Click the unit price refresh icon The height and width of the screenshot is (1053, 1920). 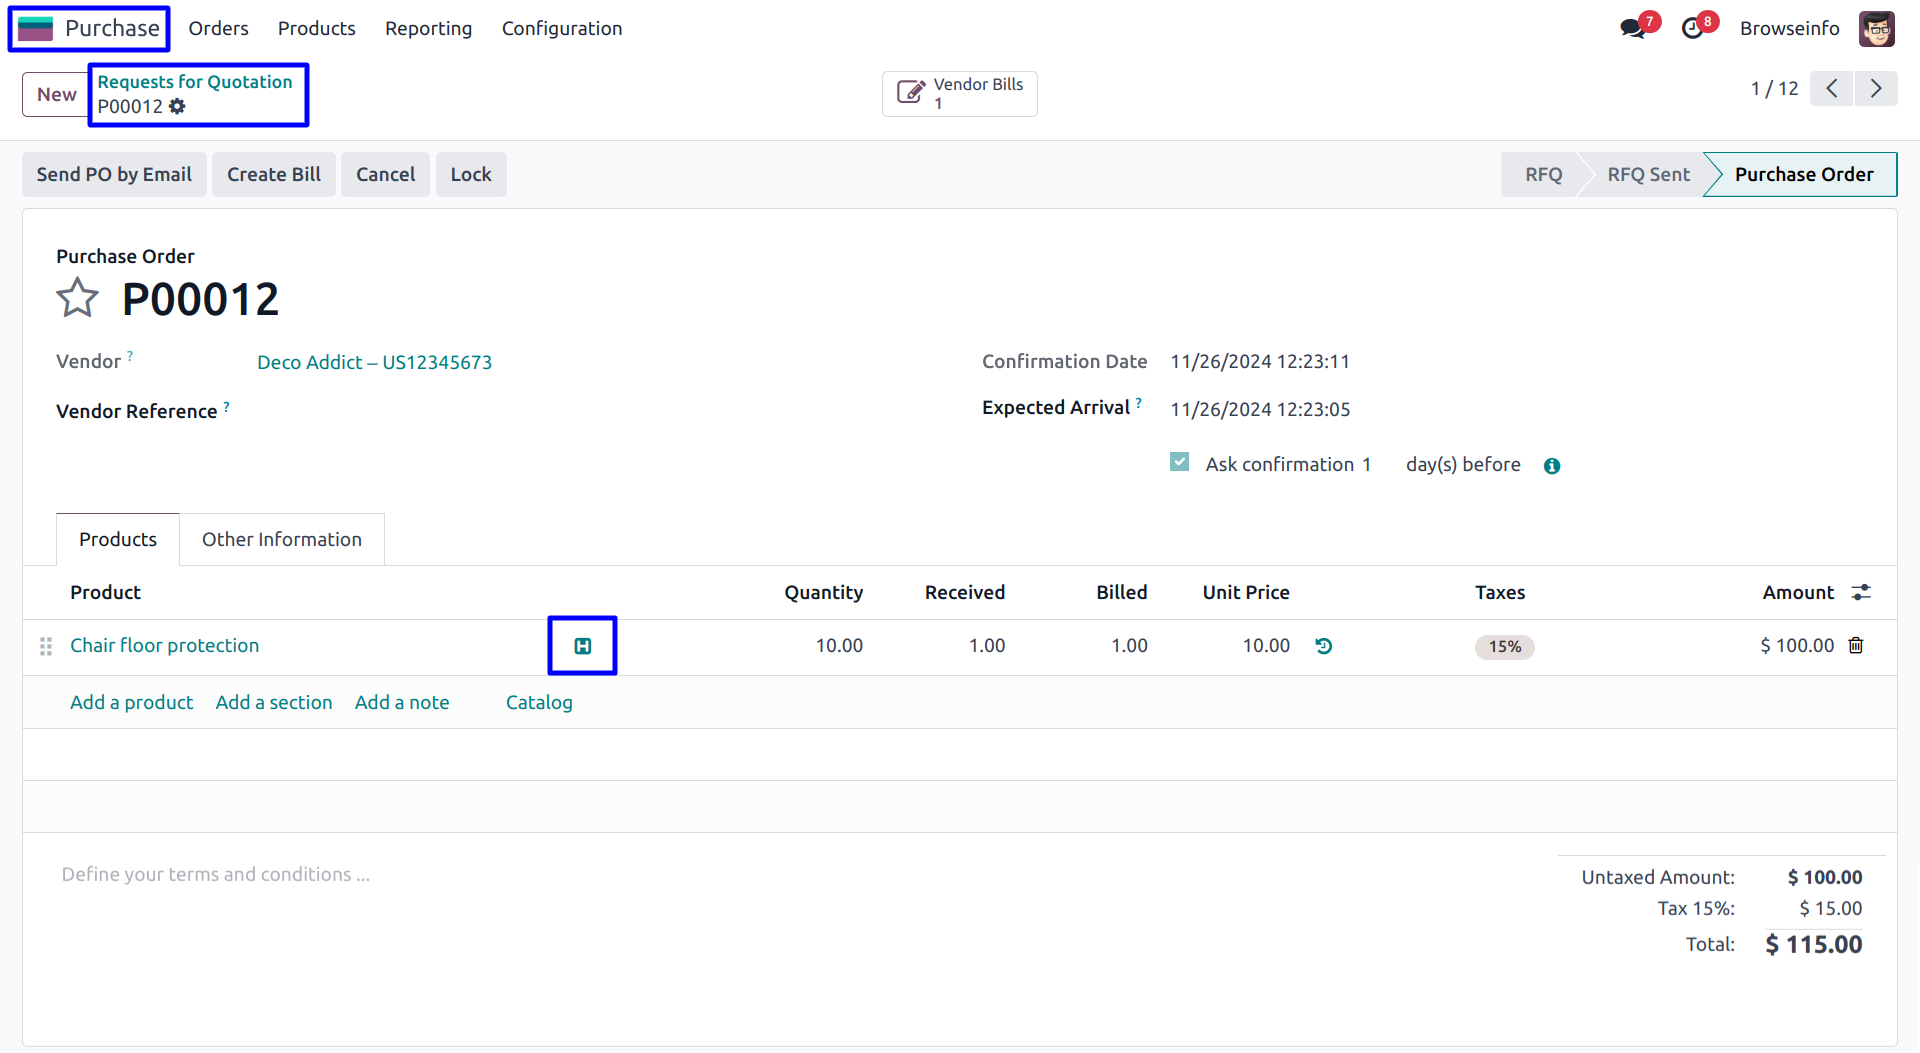(1324, 646)
